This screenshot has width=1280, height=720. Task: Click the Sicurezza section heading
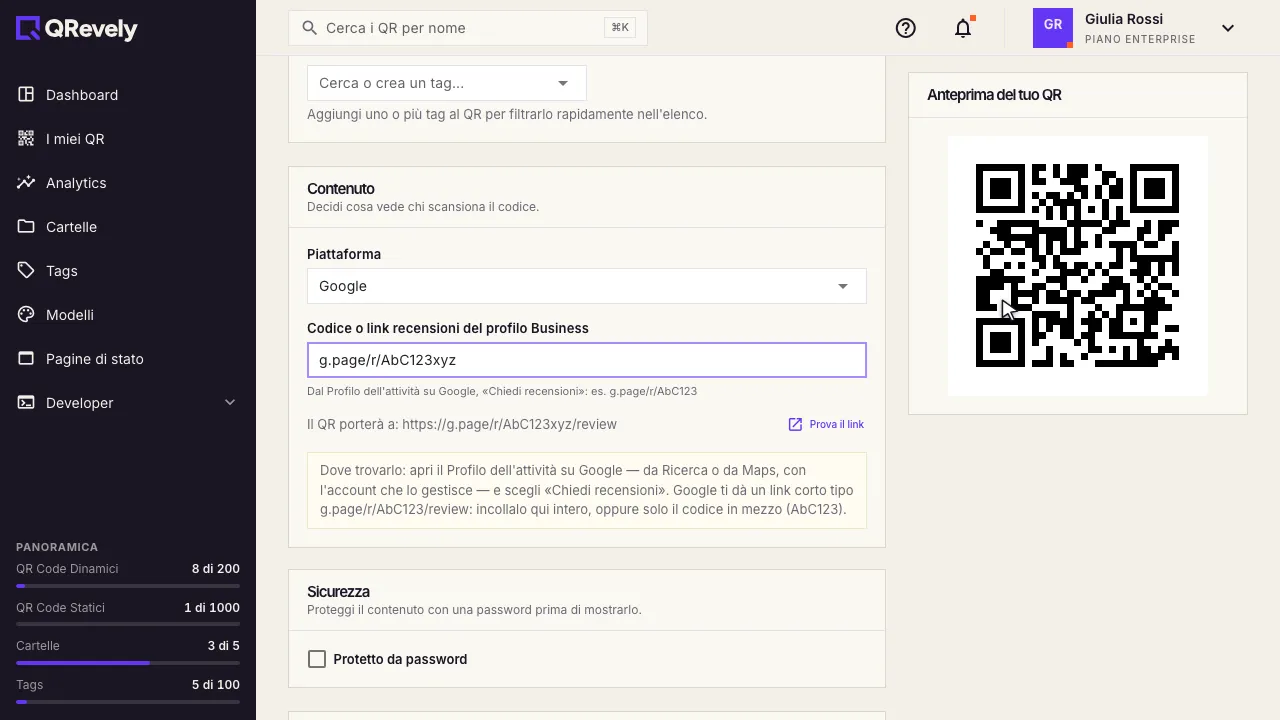[338, 592]
